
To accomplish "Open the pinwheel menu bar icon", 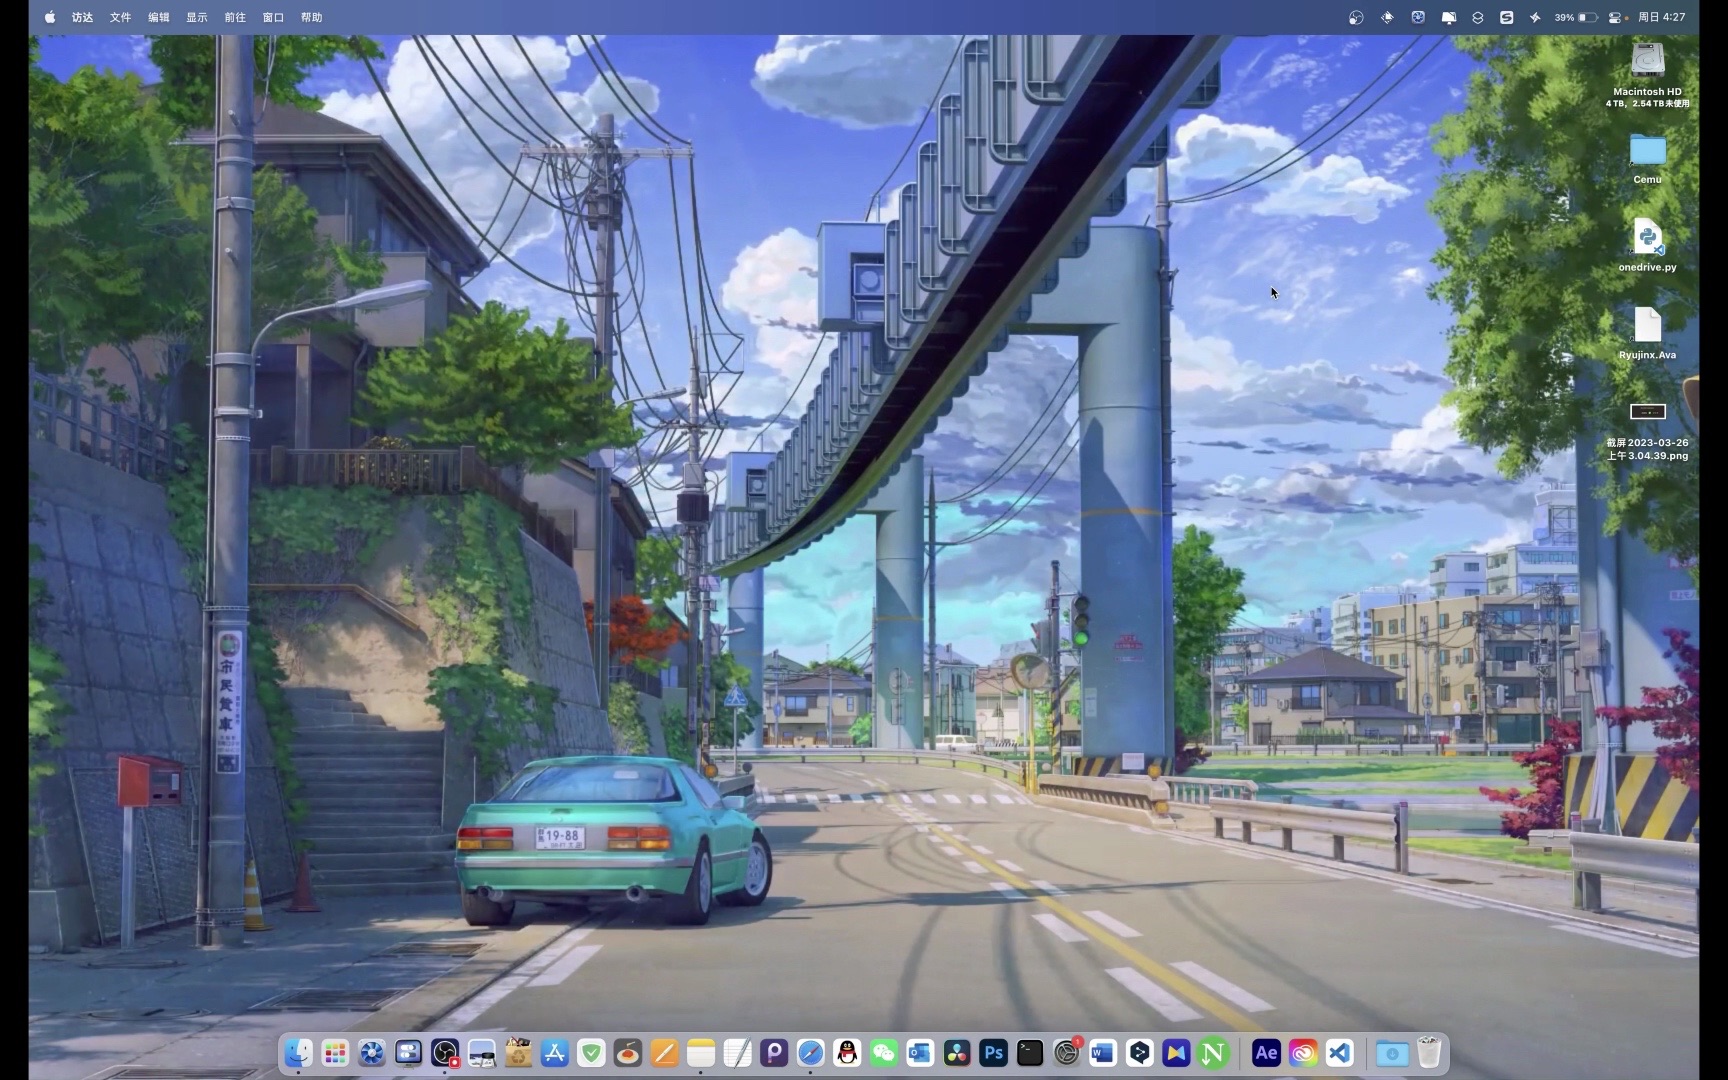I will (x=1535, y=17).
